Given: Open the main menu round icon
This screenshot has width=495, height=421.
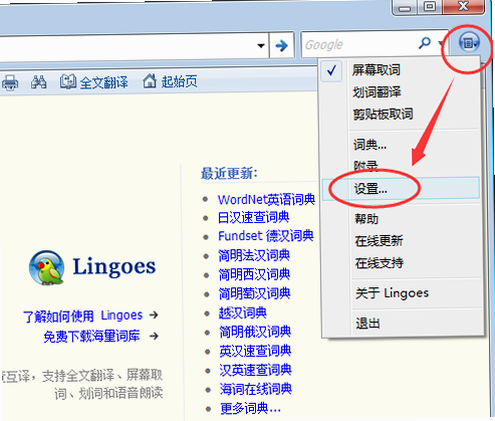Looking at the screenshot, I should [x=469, y=43].
